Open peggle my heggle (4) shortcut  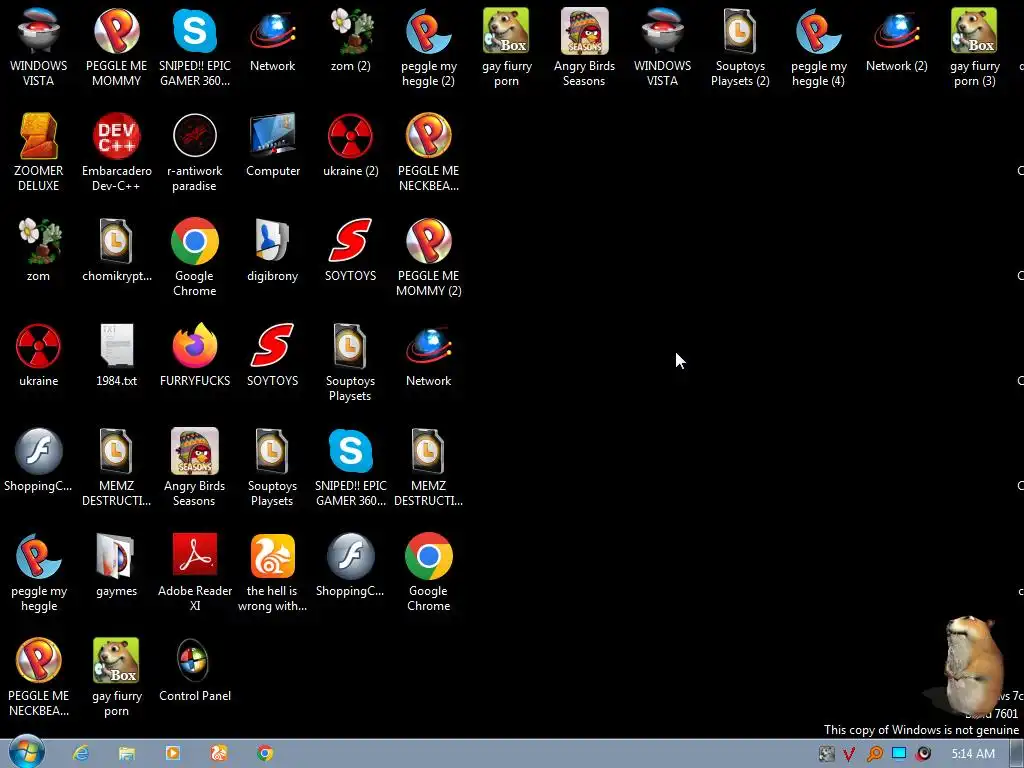pos(818,47)
